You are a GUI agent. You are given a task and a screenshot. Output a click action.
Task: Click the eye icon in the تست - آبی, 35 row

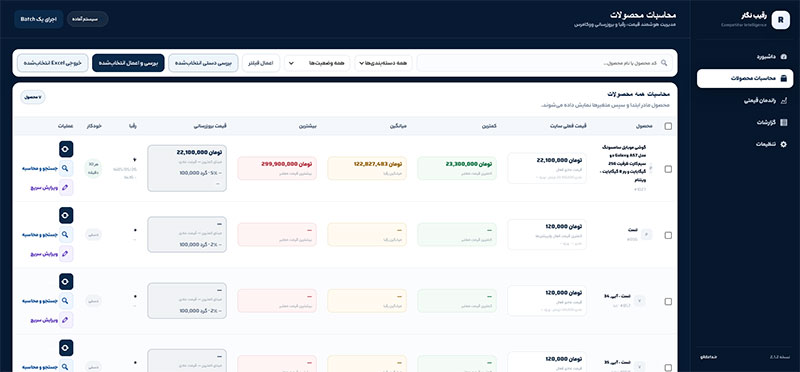[66, 348]
